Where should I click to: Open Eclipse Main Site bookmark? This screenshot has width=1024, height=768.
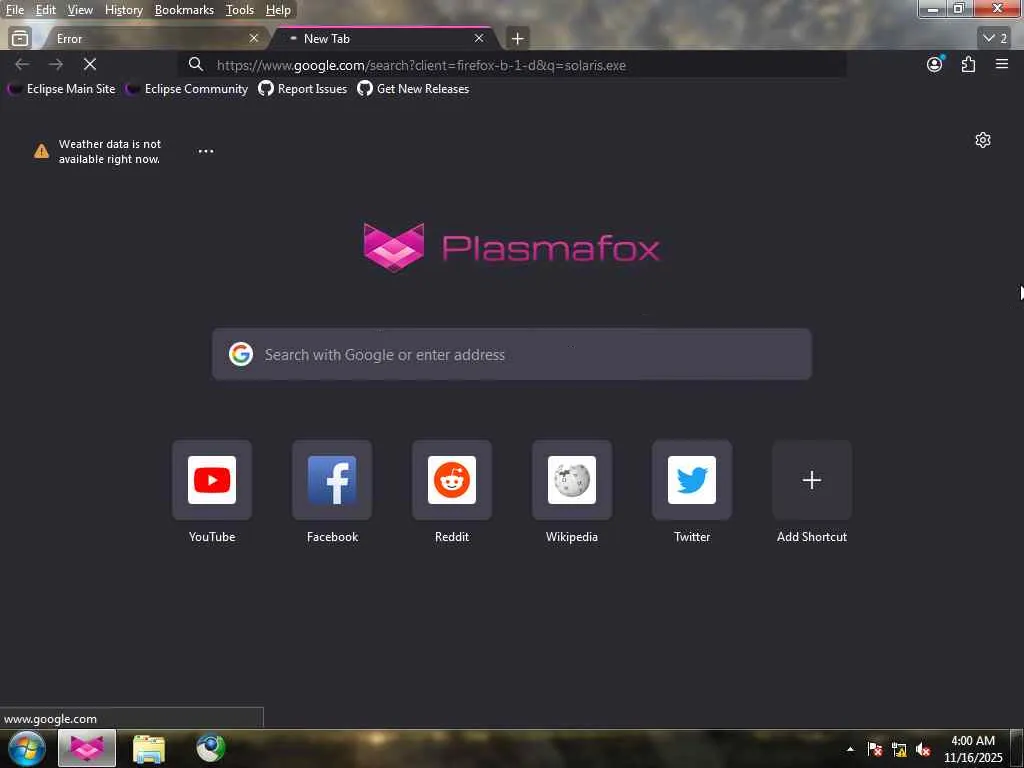[x=61, y=89]
